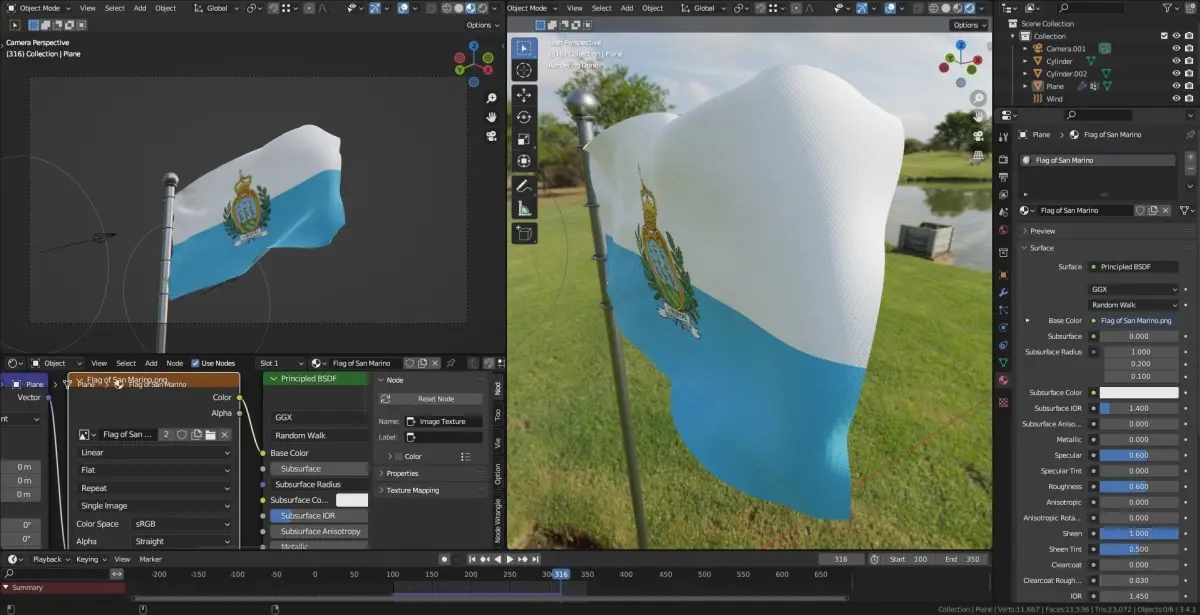Open Marker menu in timeline
Image resolution: width=1200 pixels, height=615 pixels.
[x=150, y=559]
